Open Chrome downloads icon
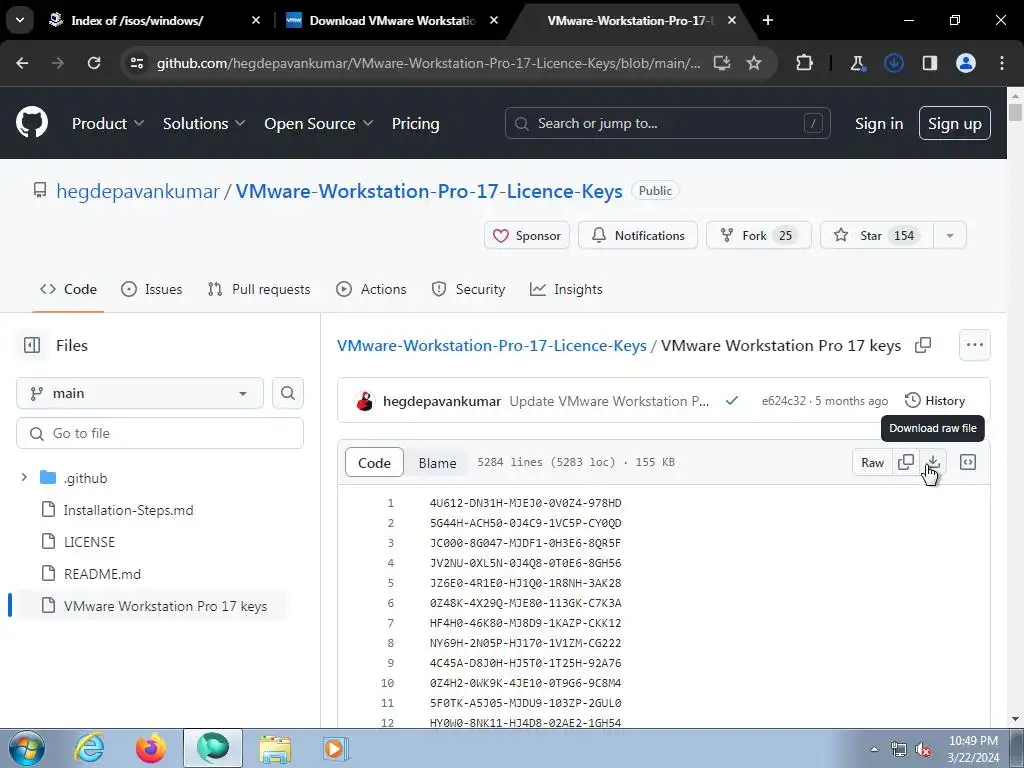The width and height of the screenshot is (1024, 768). pos(893,63)
